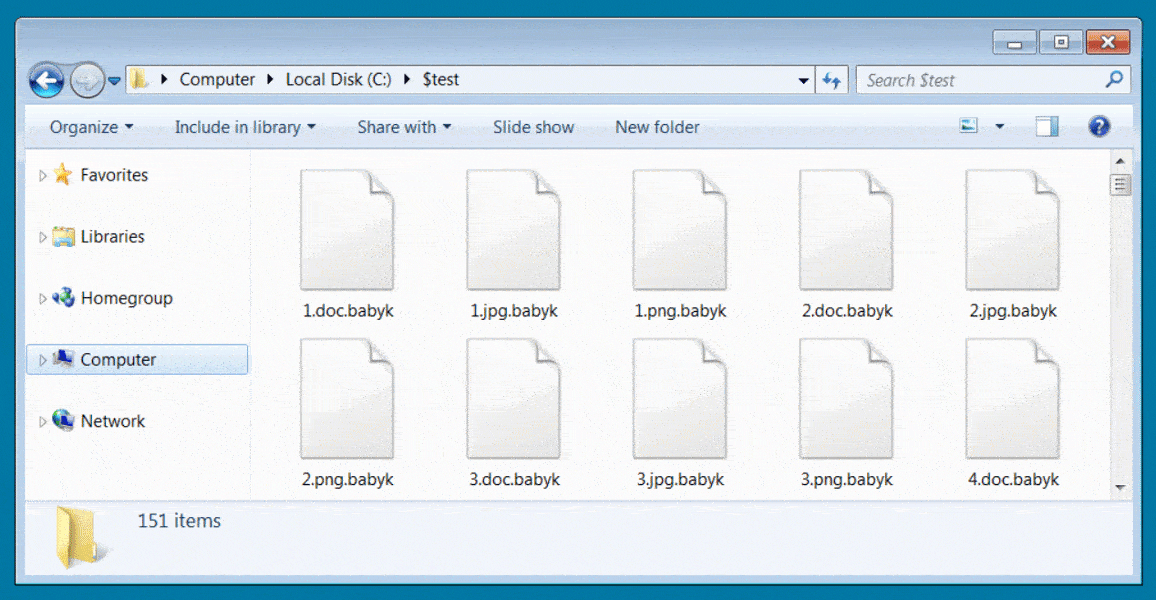Click the scrollbar up arrow
The image size is (1156, 600).
click(x=1120, y=161)
